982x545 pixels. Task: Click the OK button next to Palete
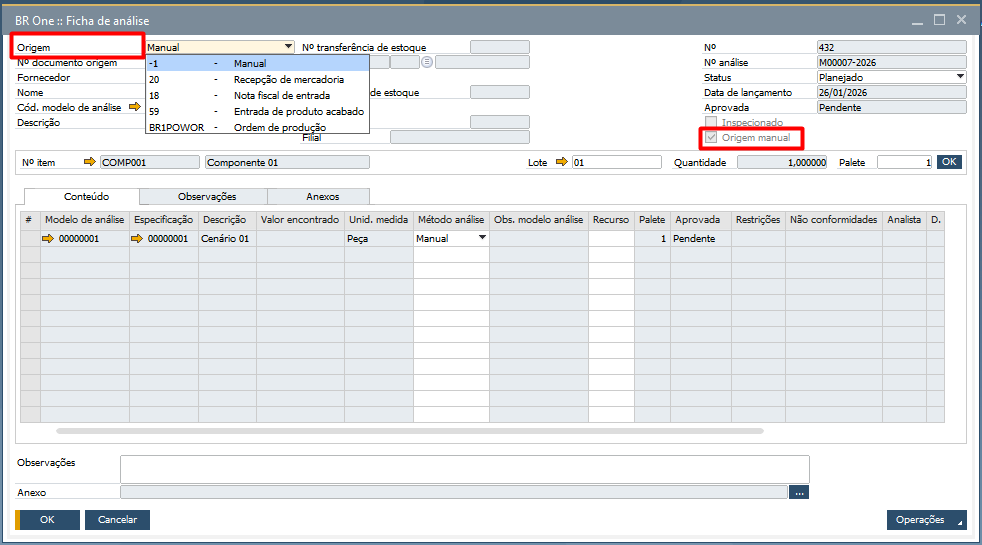(949, 162)
